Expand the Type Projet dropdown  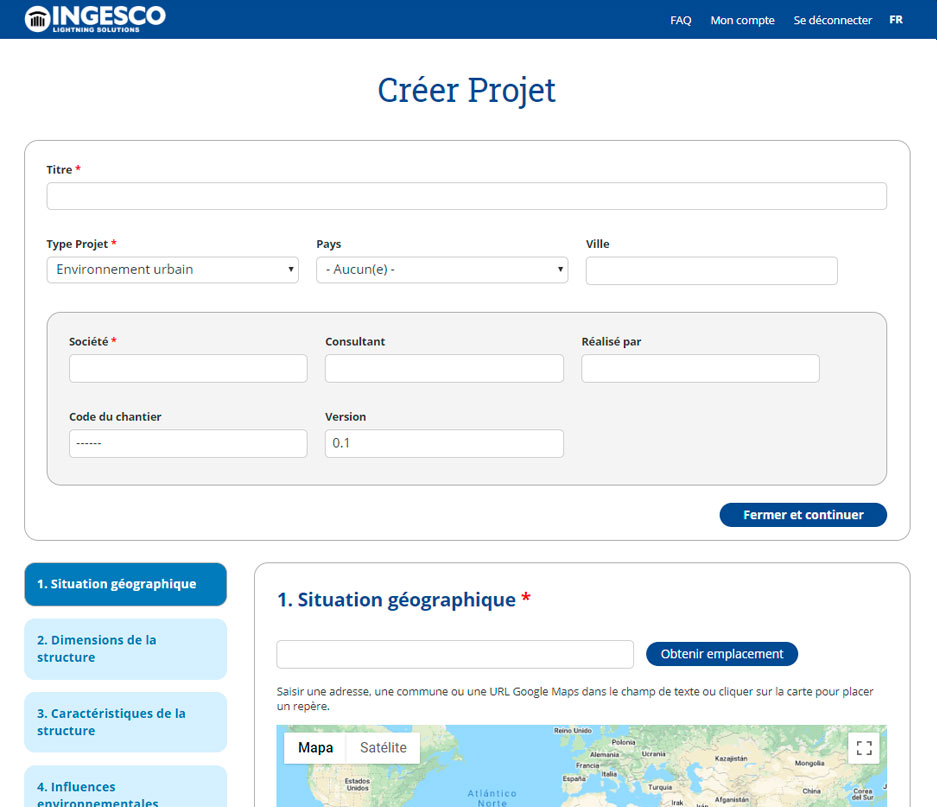(172, 270)
